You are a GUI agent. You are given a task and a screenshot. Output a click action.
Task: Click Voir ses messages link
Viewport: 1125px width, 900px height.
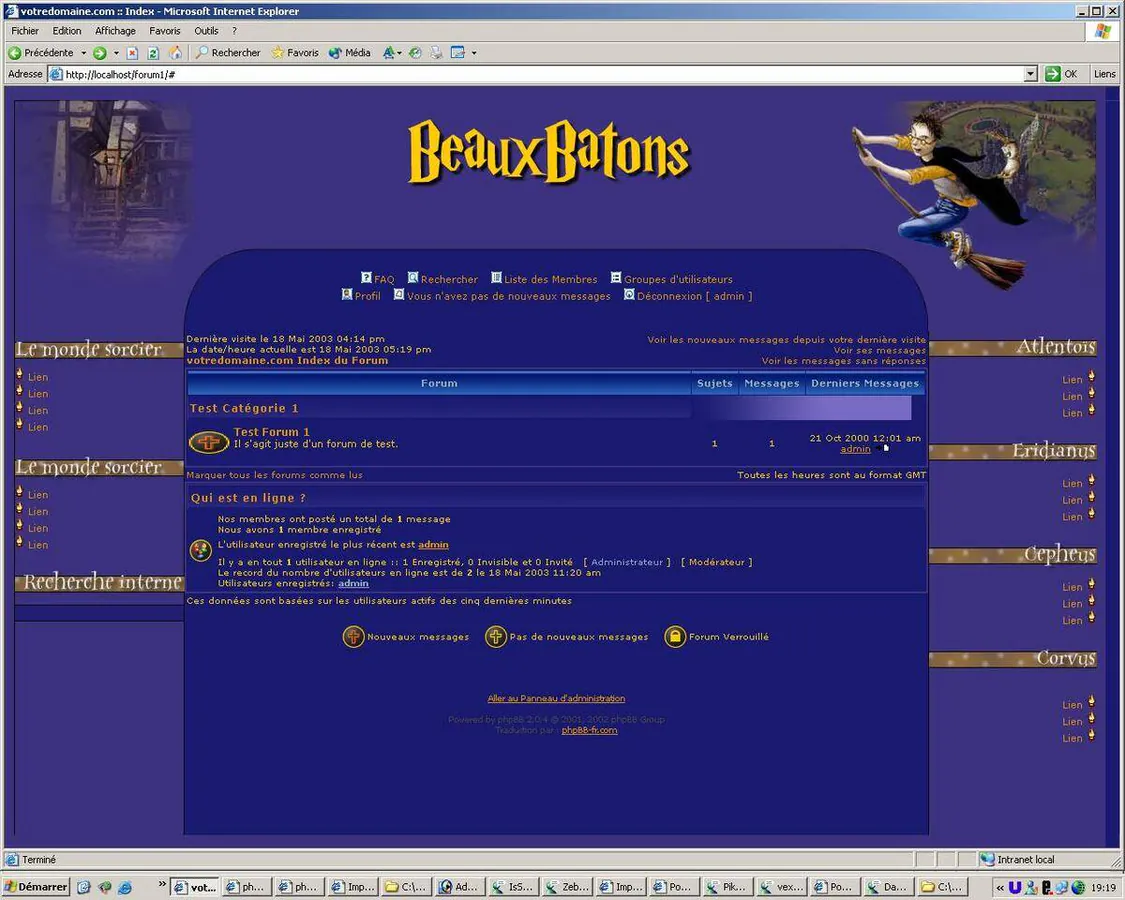(880, 350)
